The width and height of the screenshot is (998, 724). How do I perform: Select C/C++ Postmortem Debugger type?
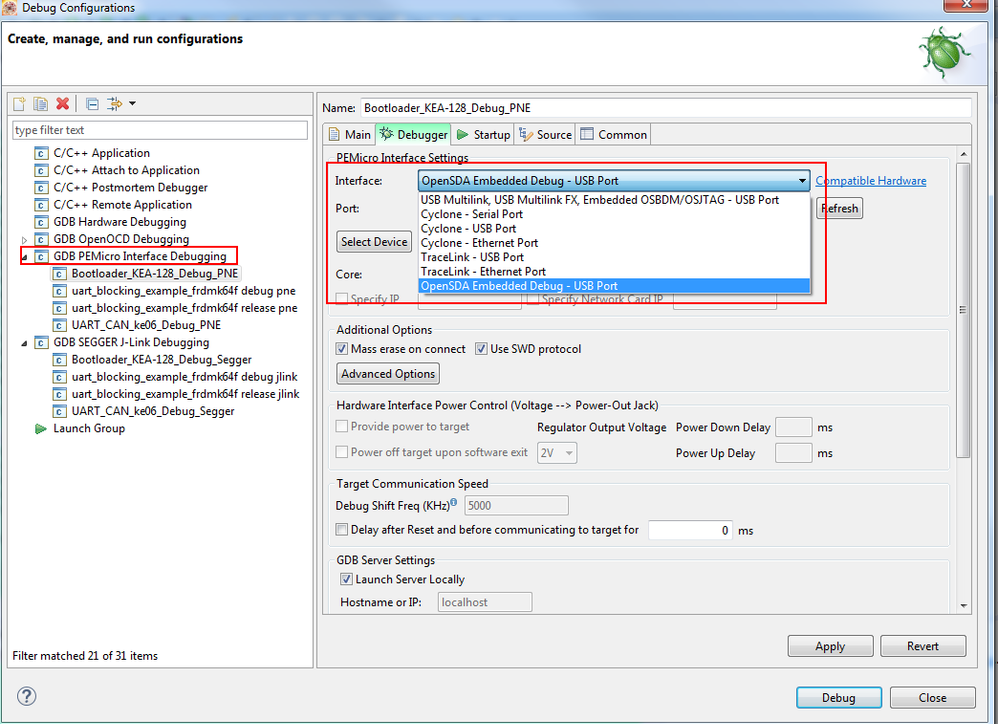coord(130,187)
